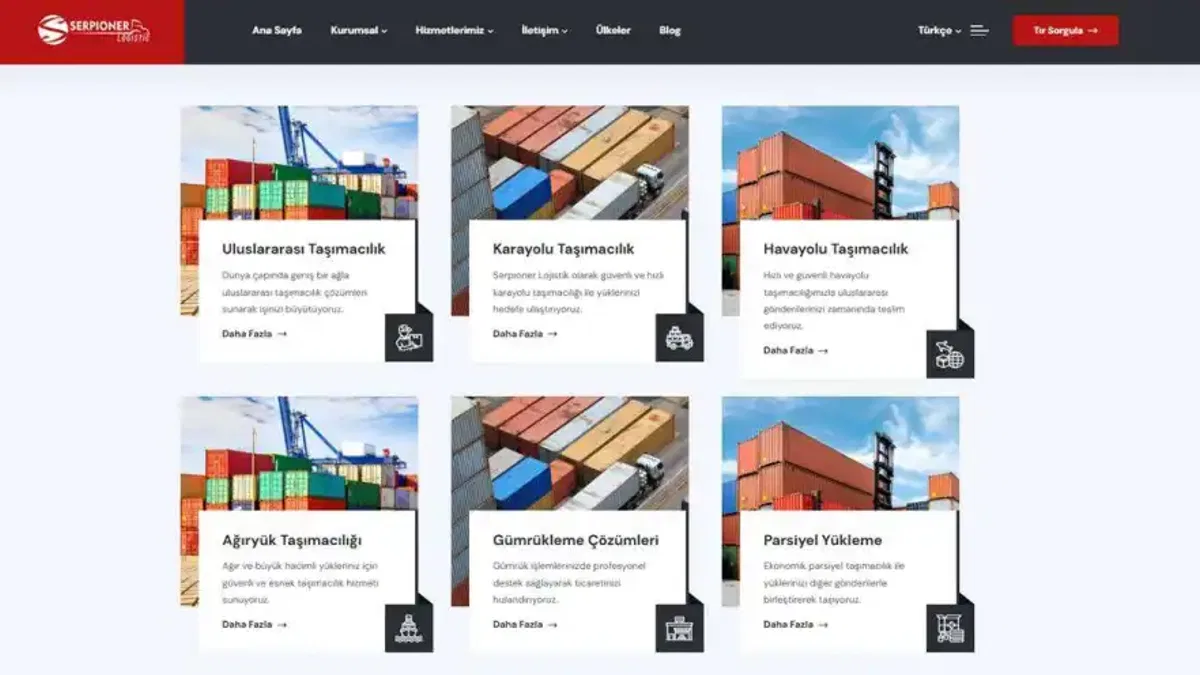Click the Gümrükleme Çözümleri building icon

click(680, 628)
